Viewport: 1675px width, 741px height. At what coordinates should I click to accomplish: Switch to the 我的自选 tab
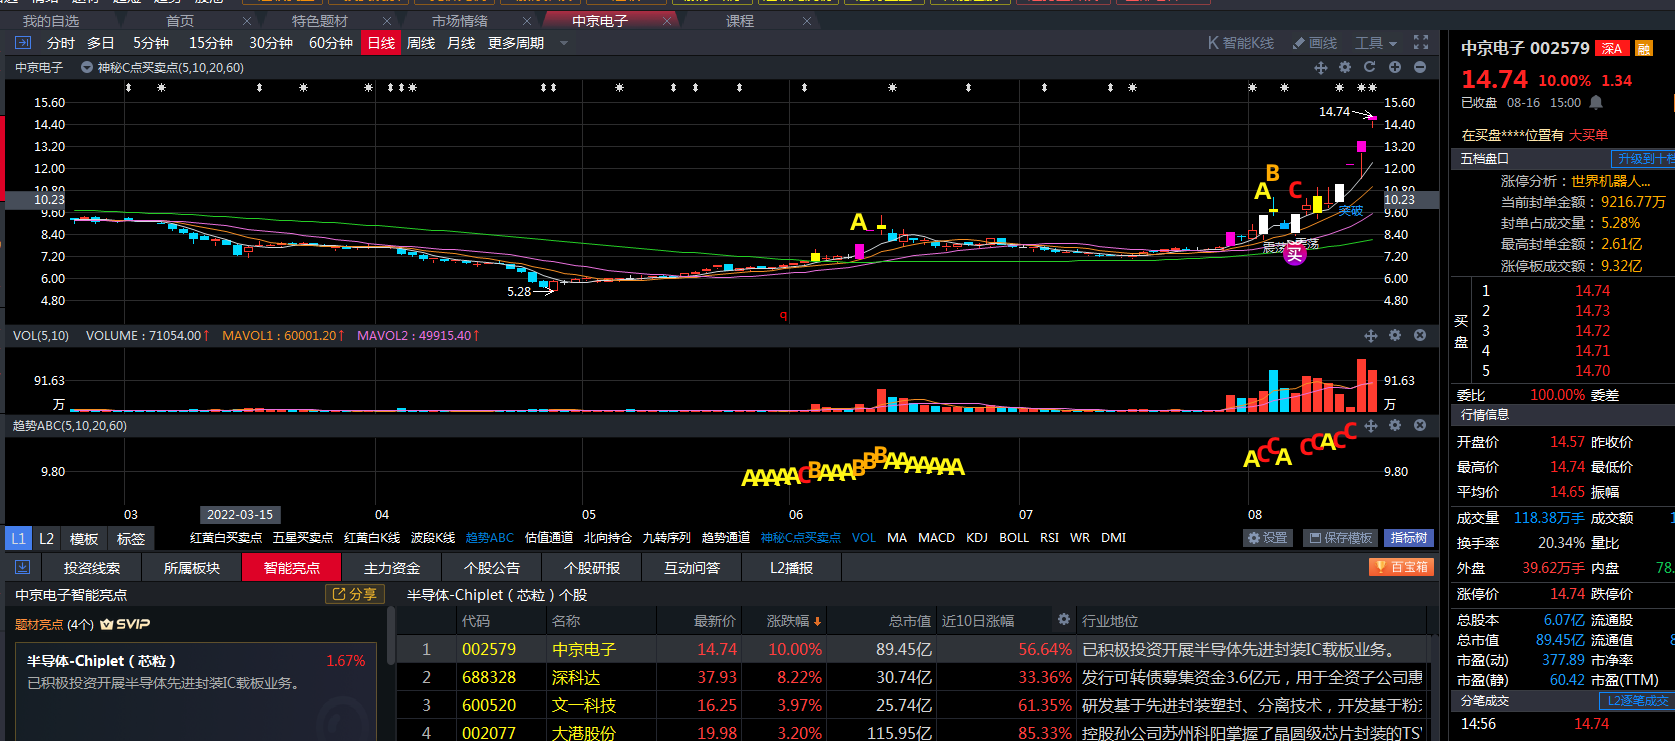pyautogui.click(x=51, y=21)
